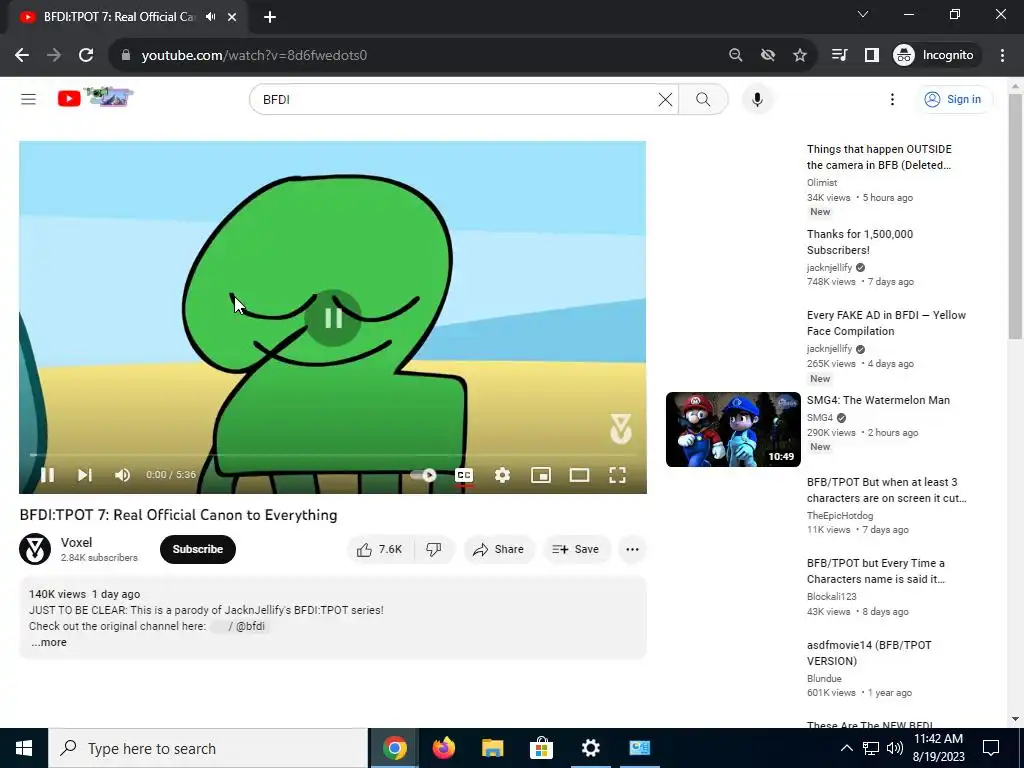This screenshot has width=1024, height=768.
Task: Mute the video player volume
Action: click(122, 475)
